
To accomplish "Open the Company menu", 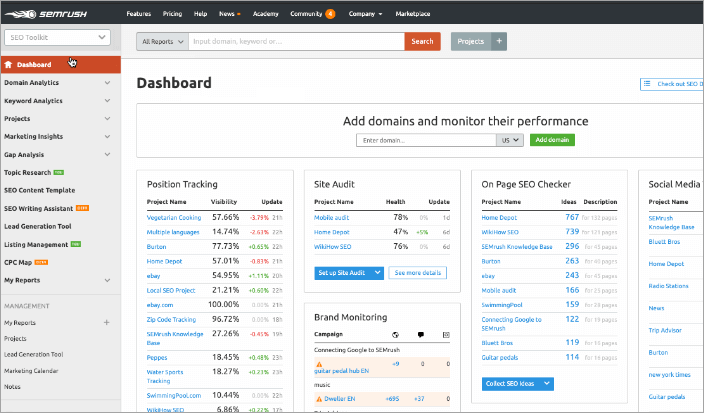I will tap(365, 14).
